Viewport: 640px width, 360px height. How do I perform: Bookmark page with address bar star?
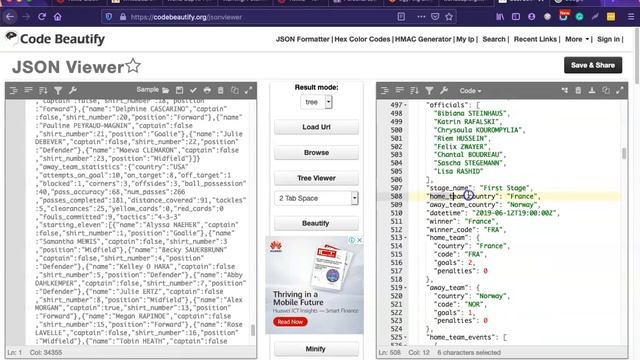(x=449, y=17)
